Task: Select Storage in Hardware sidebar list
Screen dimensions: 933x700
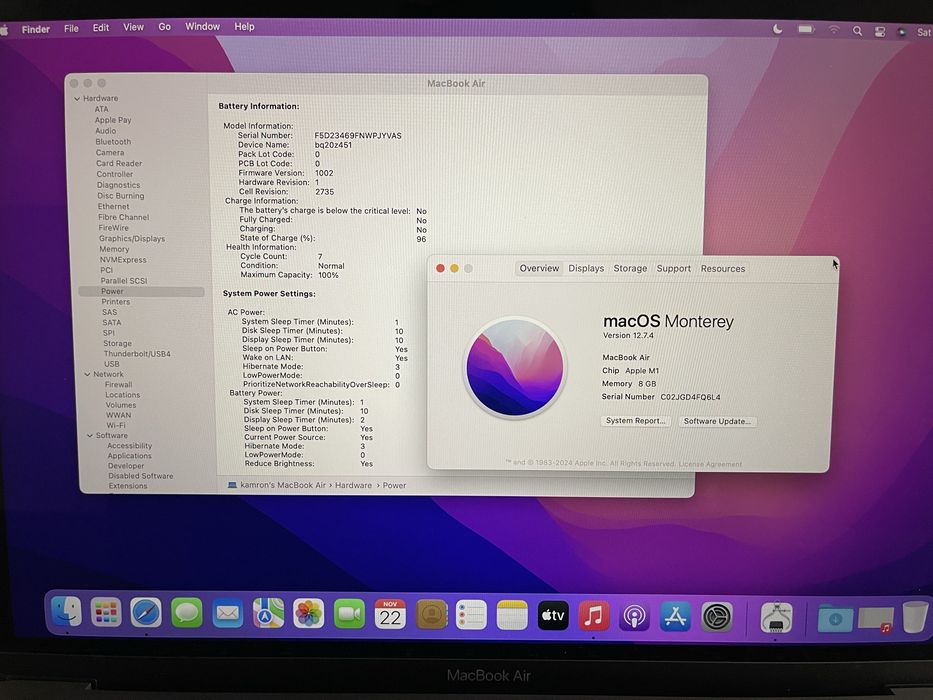Action: [117, 343]
